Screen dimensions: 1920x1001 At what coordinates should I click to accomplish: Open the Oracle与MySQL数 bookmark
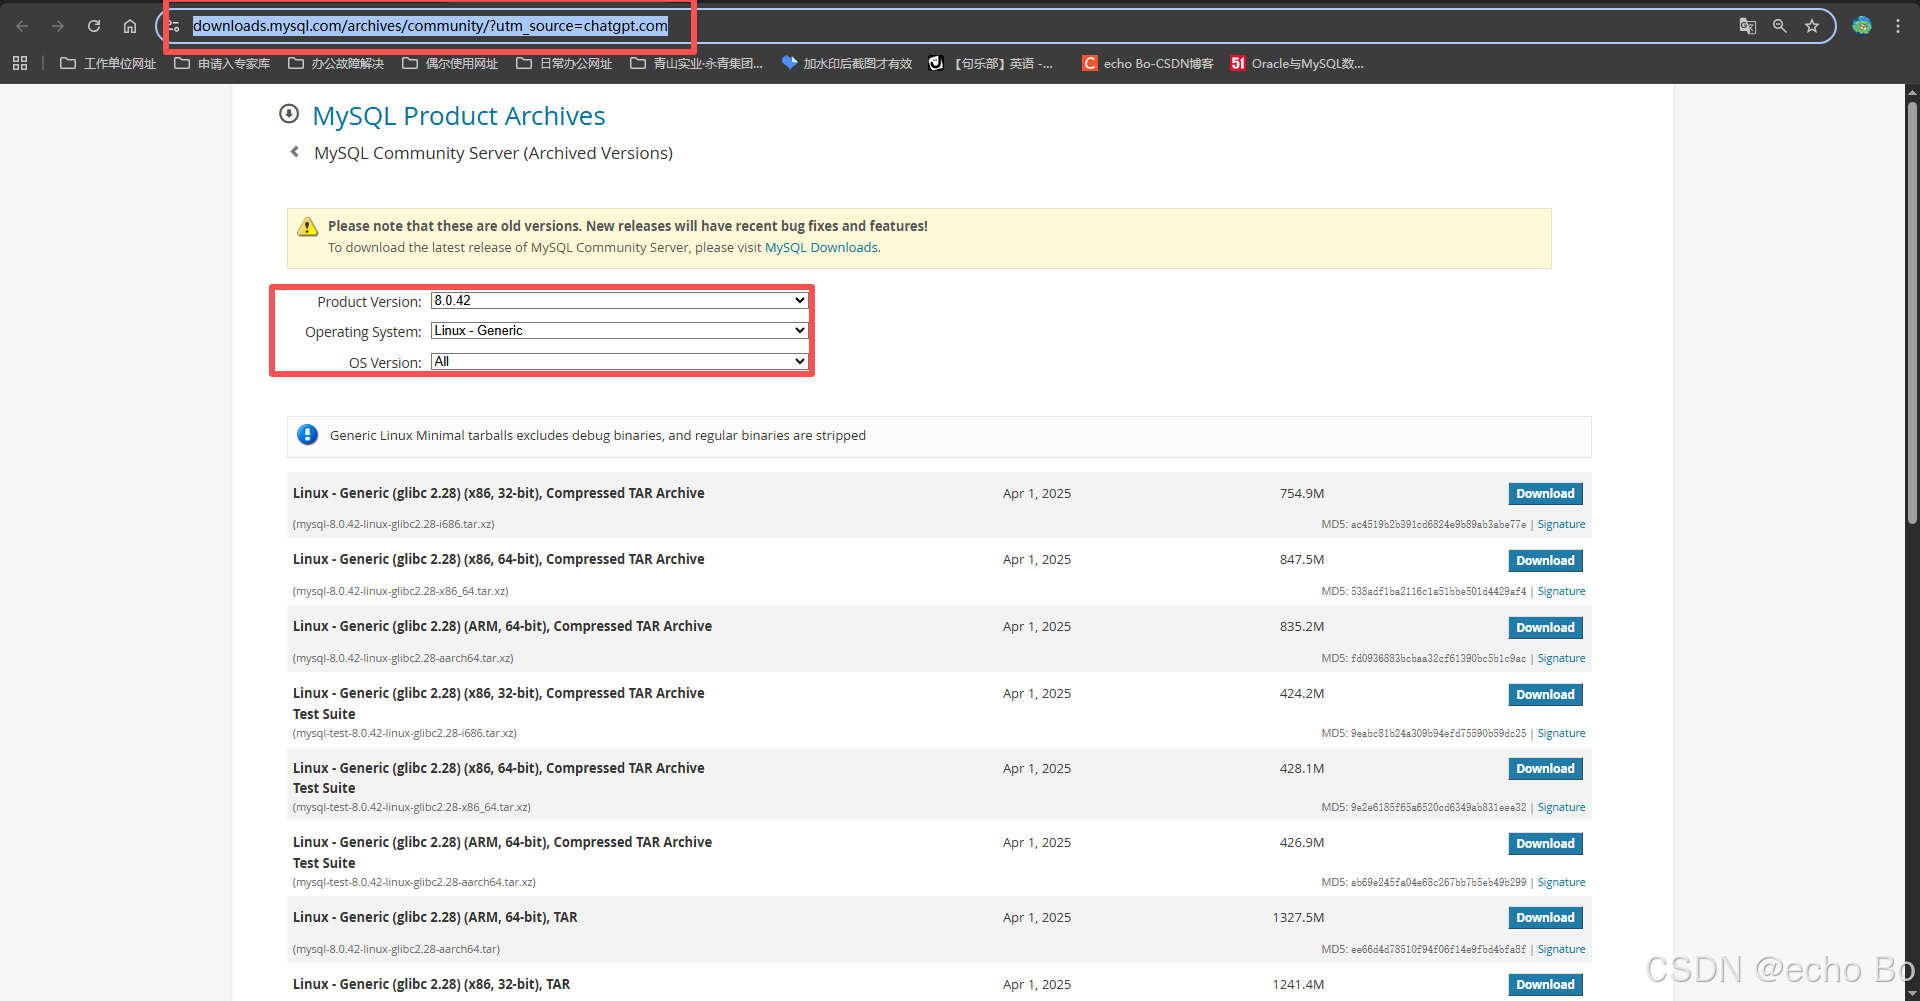1297,63
